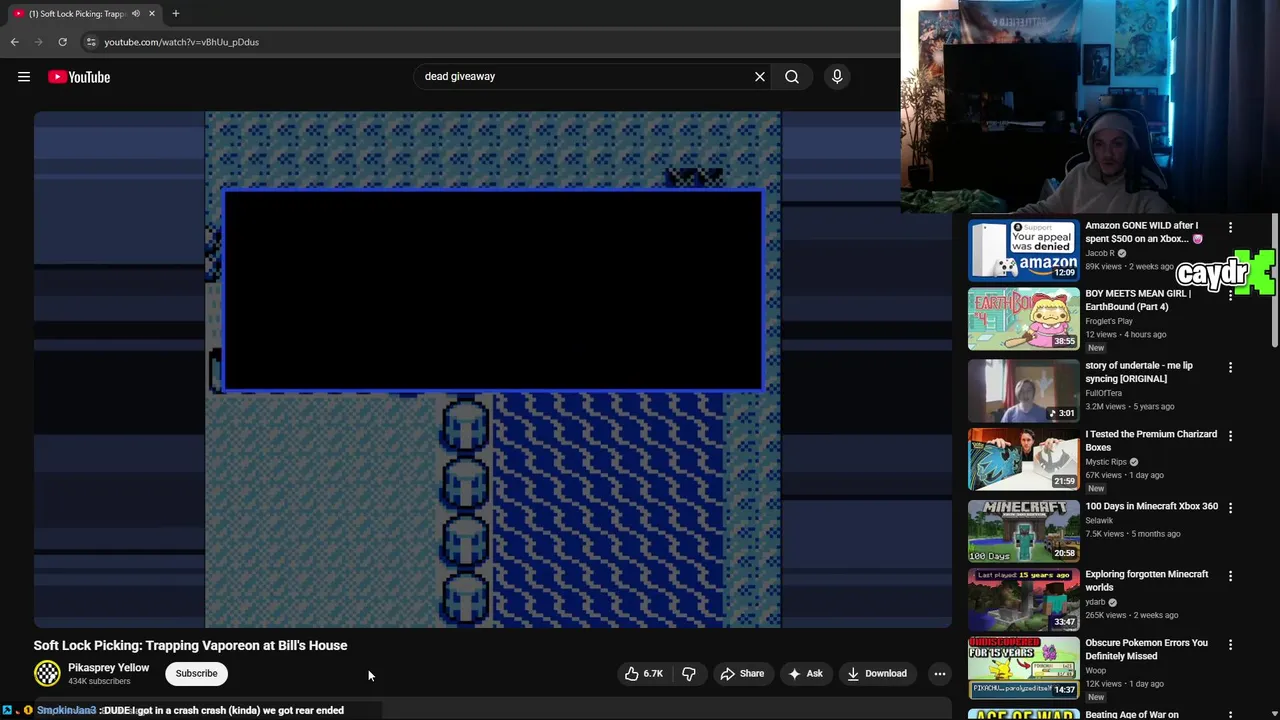Open 100 Days in Minecraft thumbnail
Screen dimensions: 1280x720
(x=1023, y=532)
